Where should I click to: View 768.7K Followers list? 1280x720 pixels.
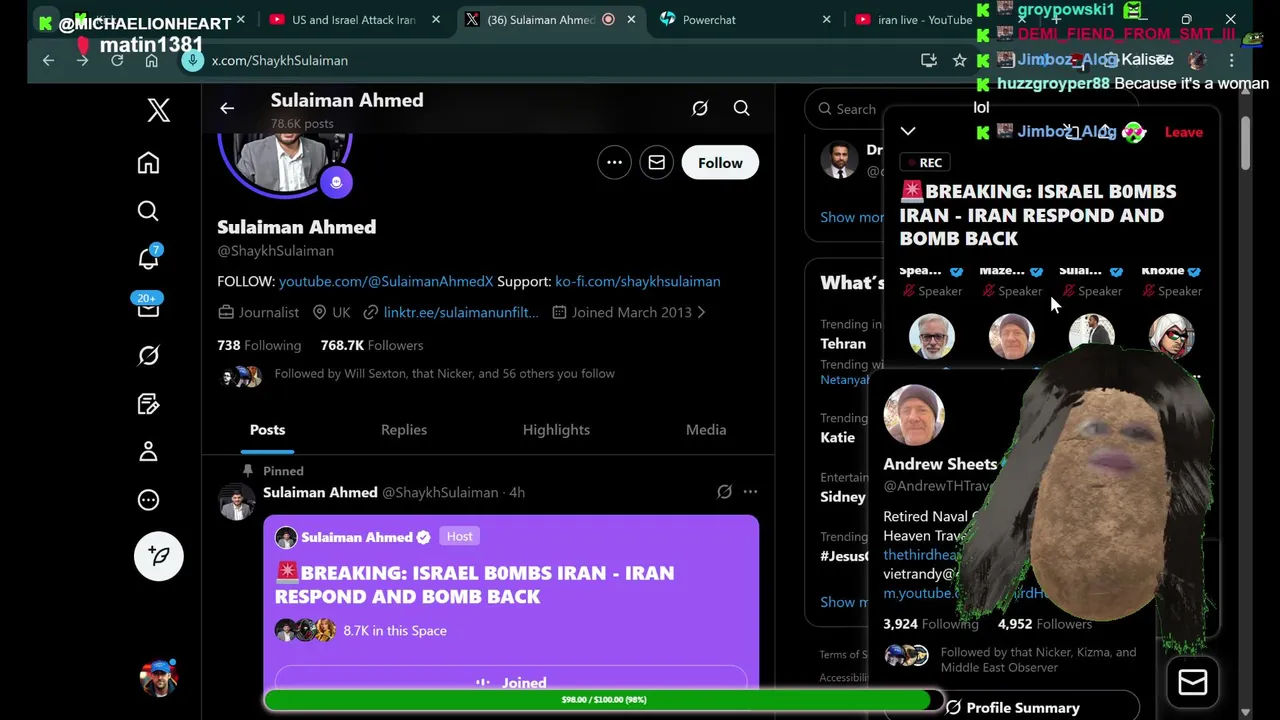coord(372,345)
